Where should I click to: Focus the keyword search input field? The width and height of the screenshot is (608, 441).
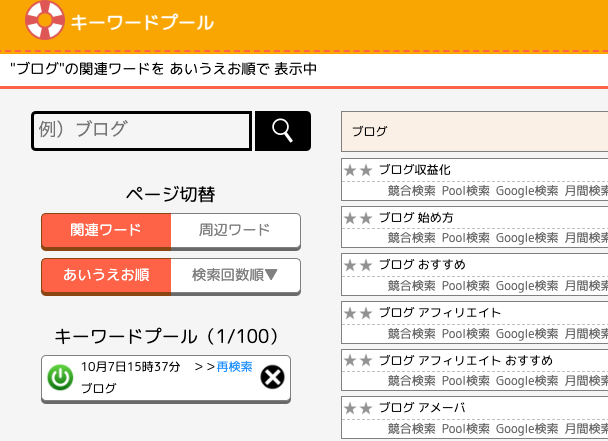(142, 131)
